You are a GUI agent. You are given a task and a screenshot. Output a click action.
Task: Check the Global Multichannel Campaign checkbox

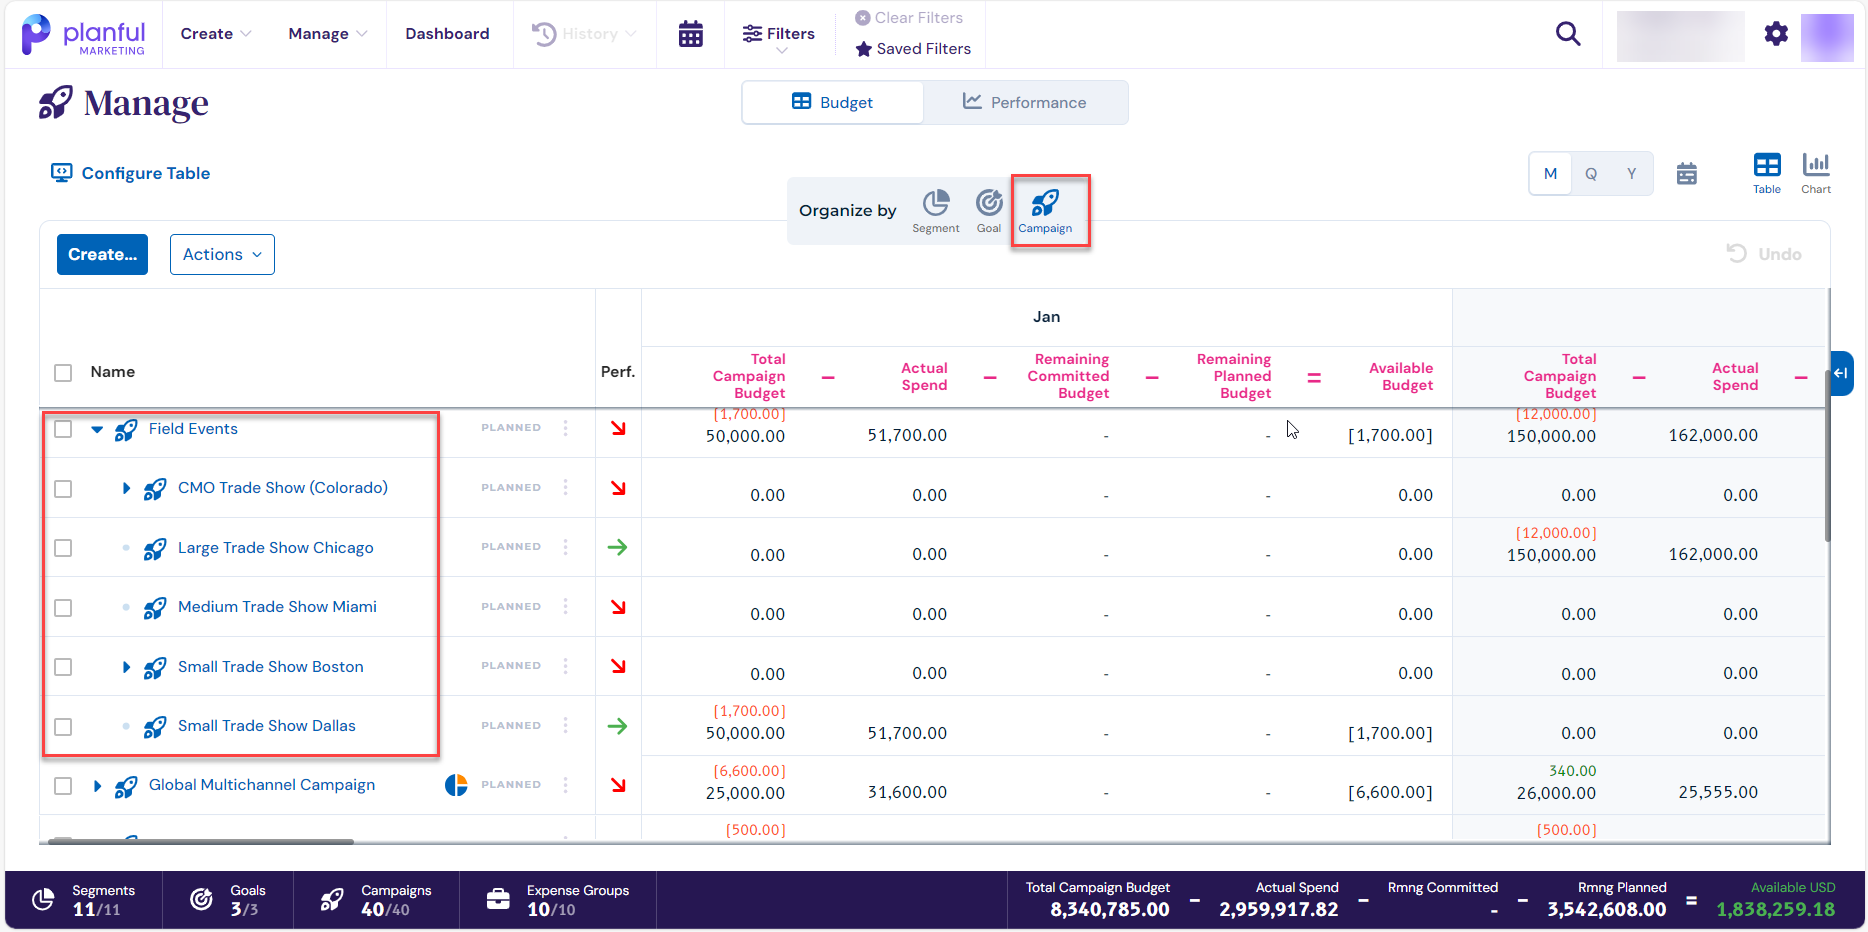coord(63,786)
